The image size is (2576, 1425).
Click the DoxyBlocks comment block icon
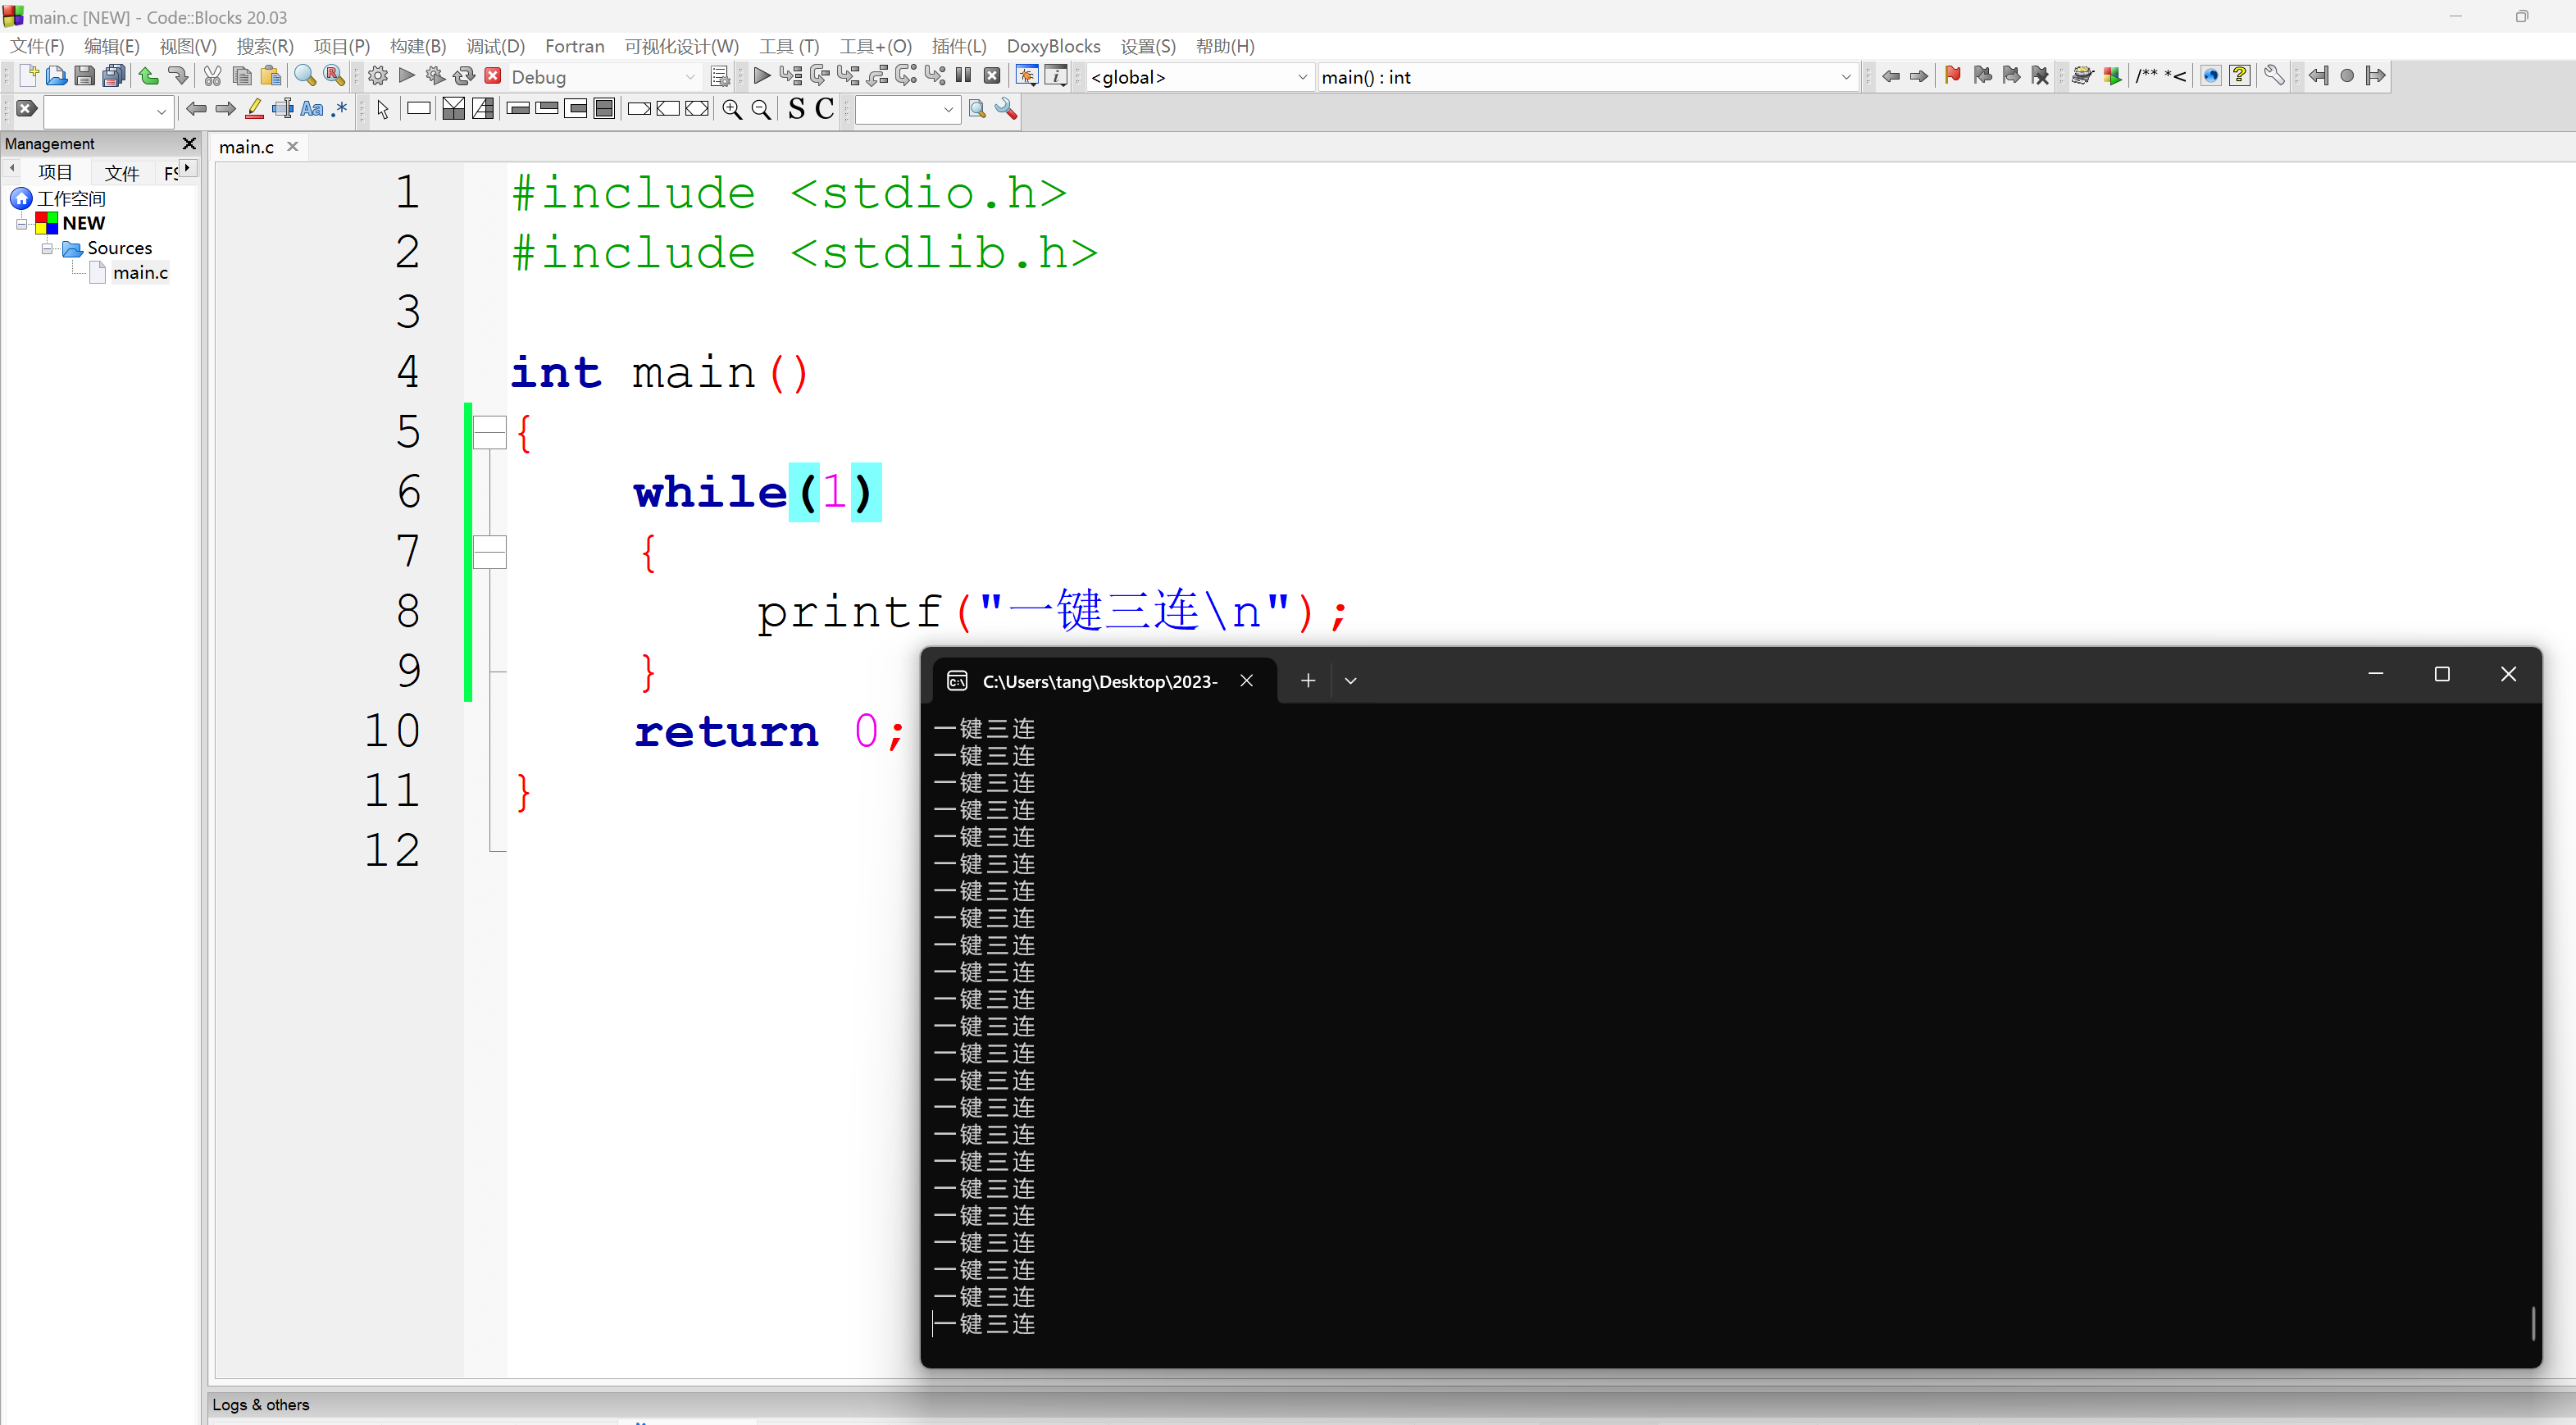pos(2162,75)
